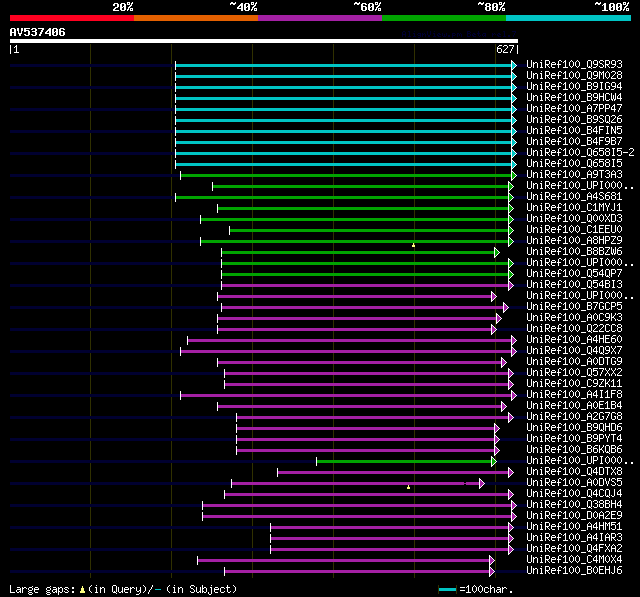This screenshot has height=597, width=640.
Task: View the UniRef100_C4M0X4 hit
Action: click(574, 560)
